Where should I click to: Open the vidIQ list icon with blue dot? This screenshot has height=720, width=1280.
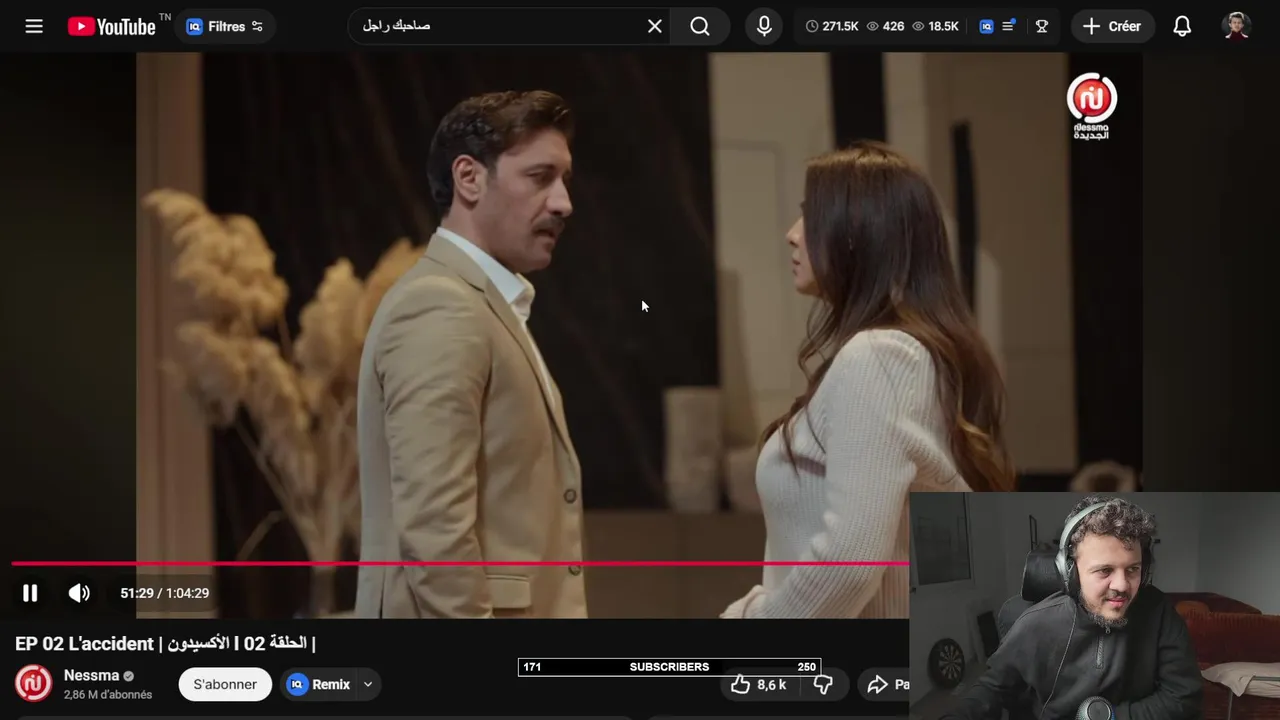coord(1009,26)
